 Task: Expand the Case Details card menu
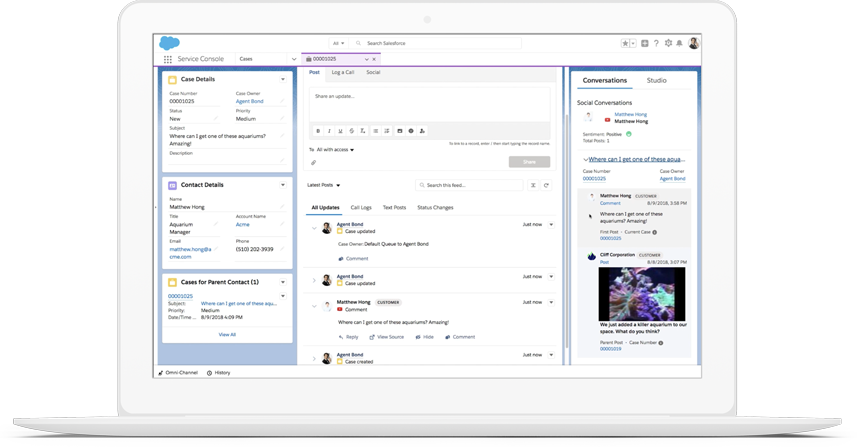(x=283, y=79)
